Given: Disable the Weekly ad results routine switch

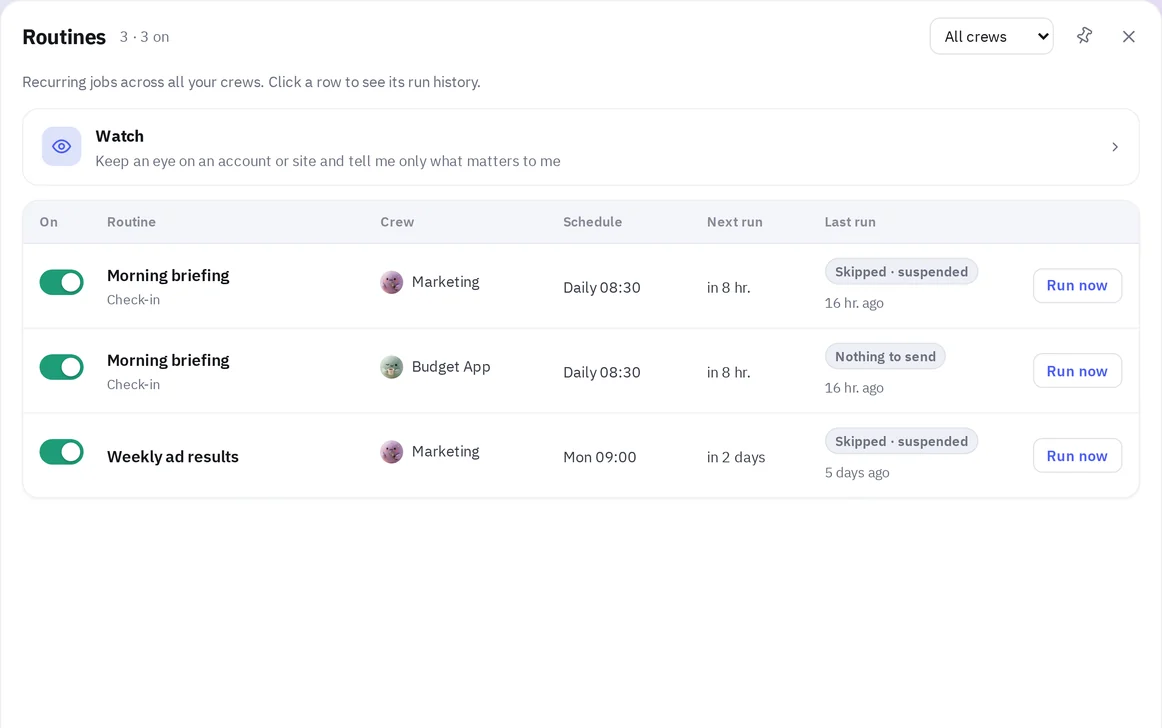Looking at the screenshot, I should 62,452.
